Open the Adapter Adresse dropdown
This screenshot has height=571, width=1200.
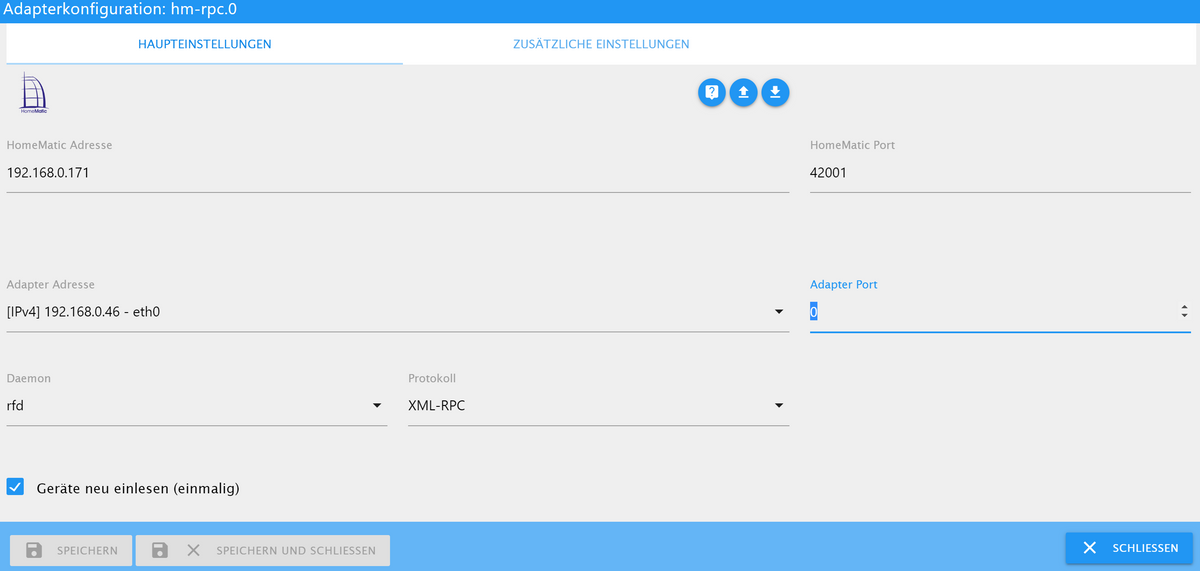point(398,312)
